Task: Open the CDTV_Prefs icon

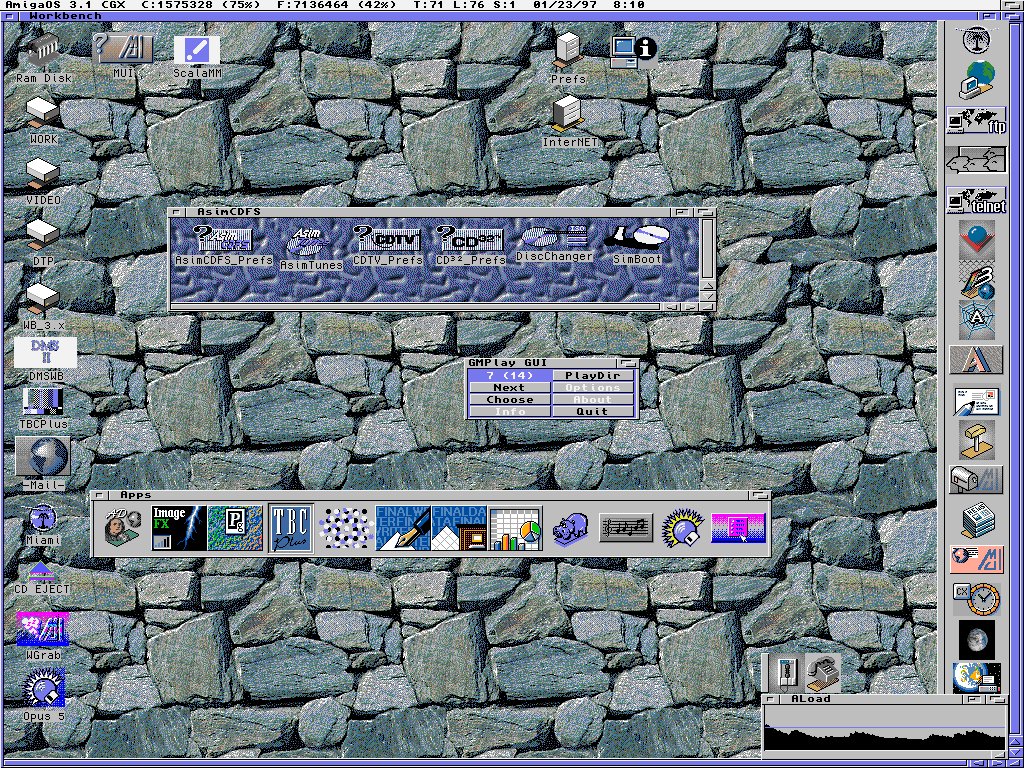Action: click(x=388, y=240)
